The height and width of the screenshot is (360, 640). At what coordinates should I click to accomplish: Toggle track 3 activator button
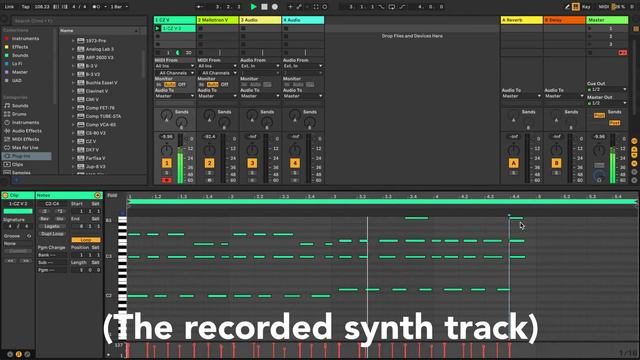252,163
